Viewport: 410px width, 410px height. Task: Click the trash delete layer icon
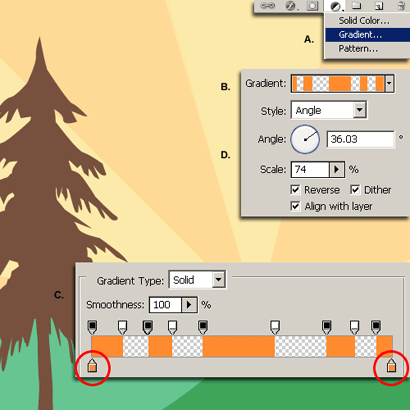[401, 6]
